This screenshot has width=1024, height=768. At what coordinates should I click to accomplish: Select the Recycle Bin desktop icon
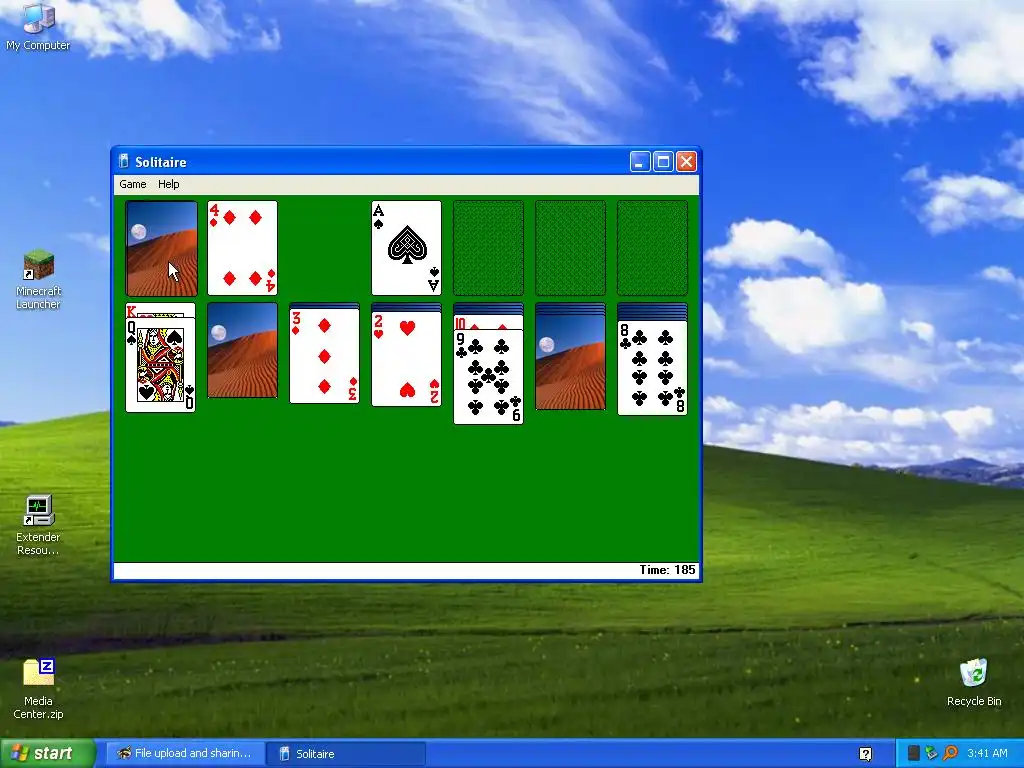[x=974, y=683]
